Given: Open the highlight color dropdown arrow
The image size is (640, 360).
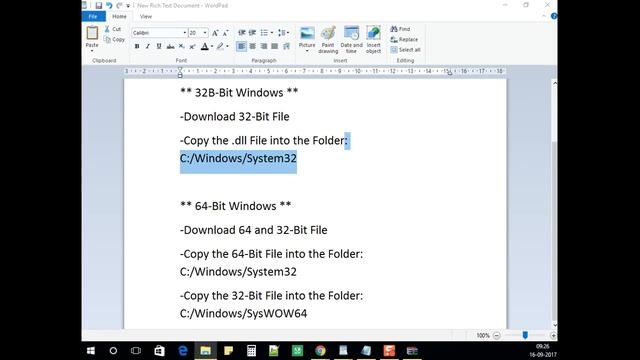Looking at the screenshot, I should [x=227, y=47].
